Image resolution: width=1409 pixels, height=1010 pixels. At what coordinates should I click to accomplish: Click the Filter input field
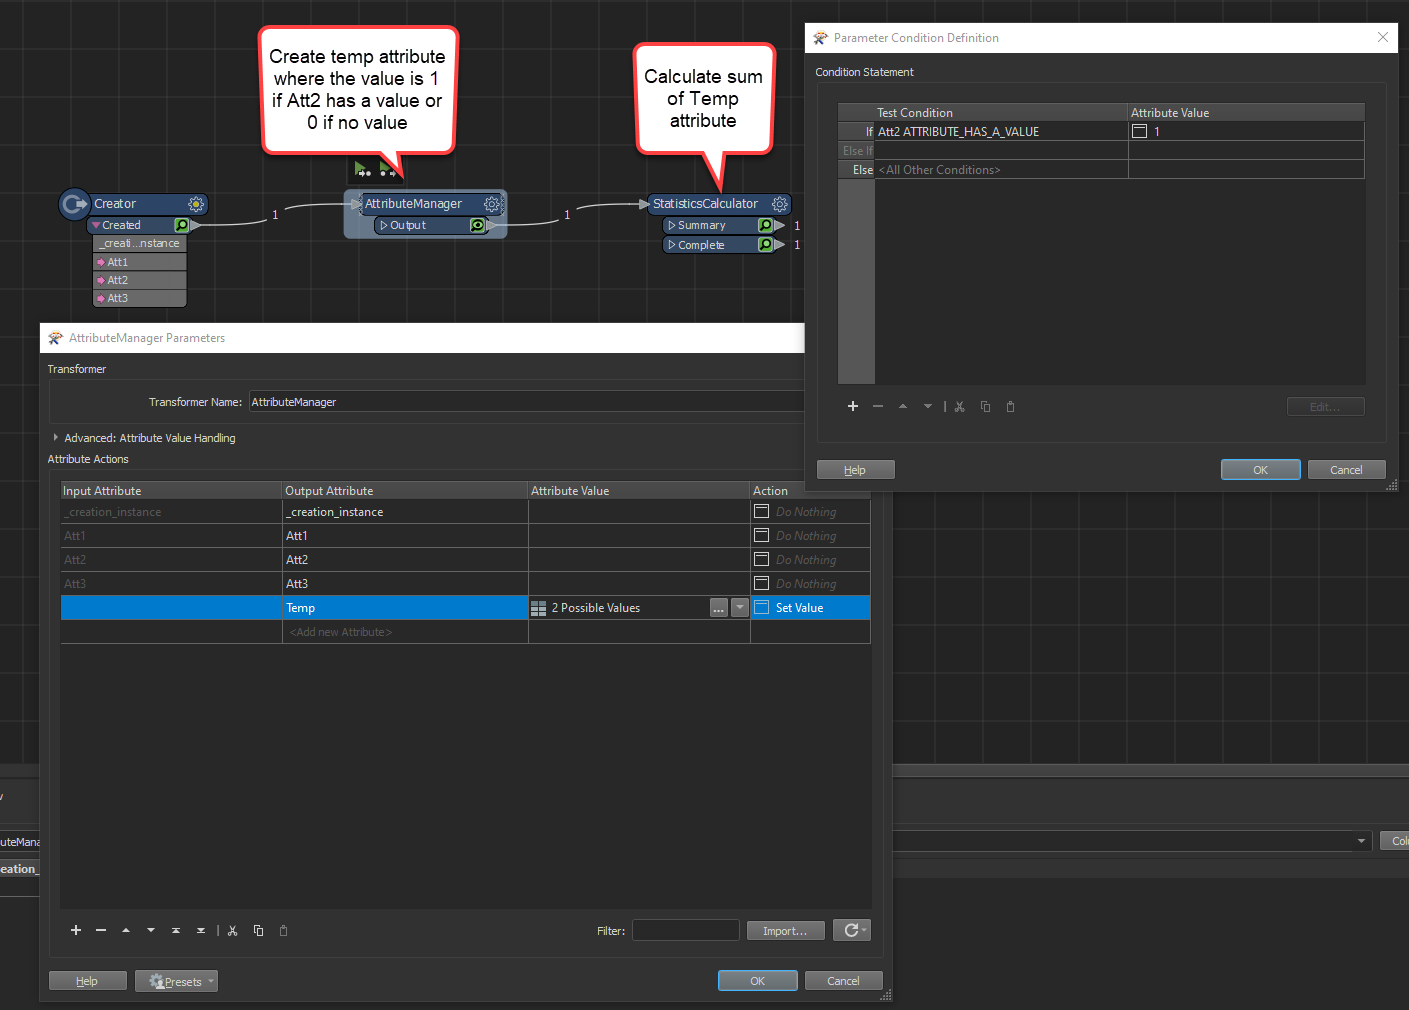pos(686,930)
